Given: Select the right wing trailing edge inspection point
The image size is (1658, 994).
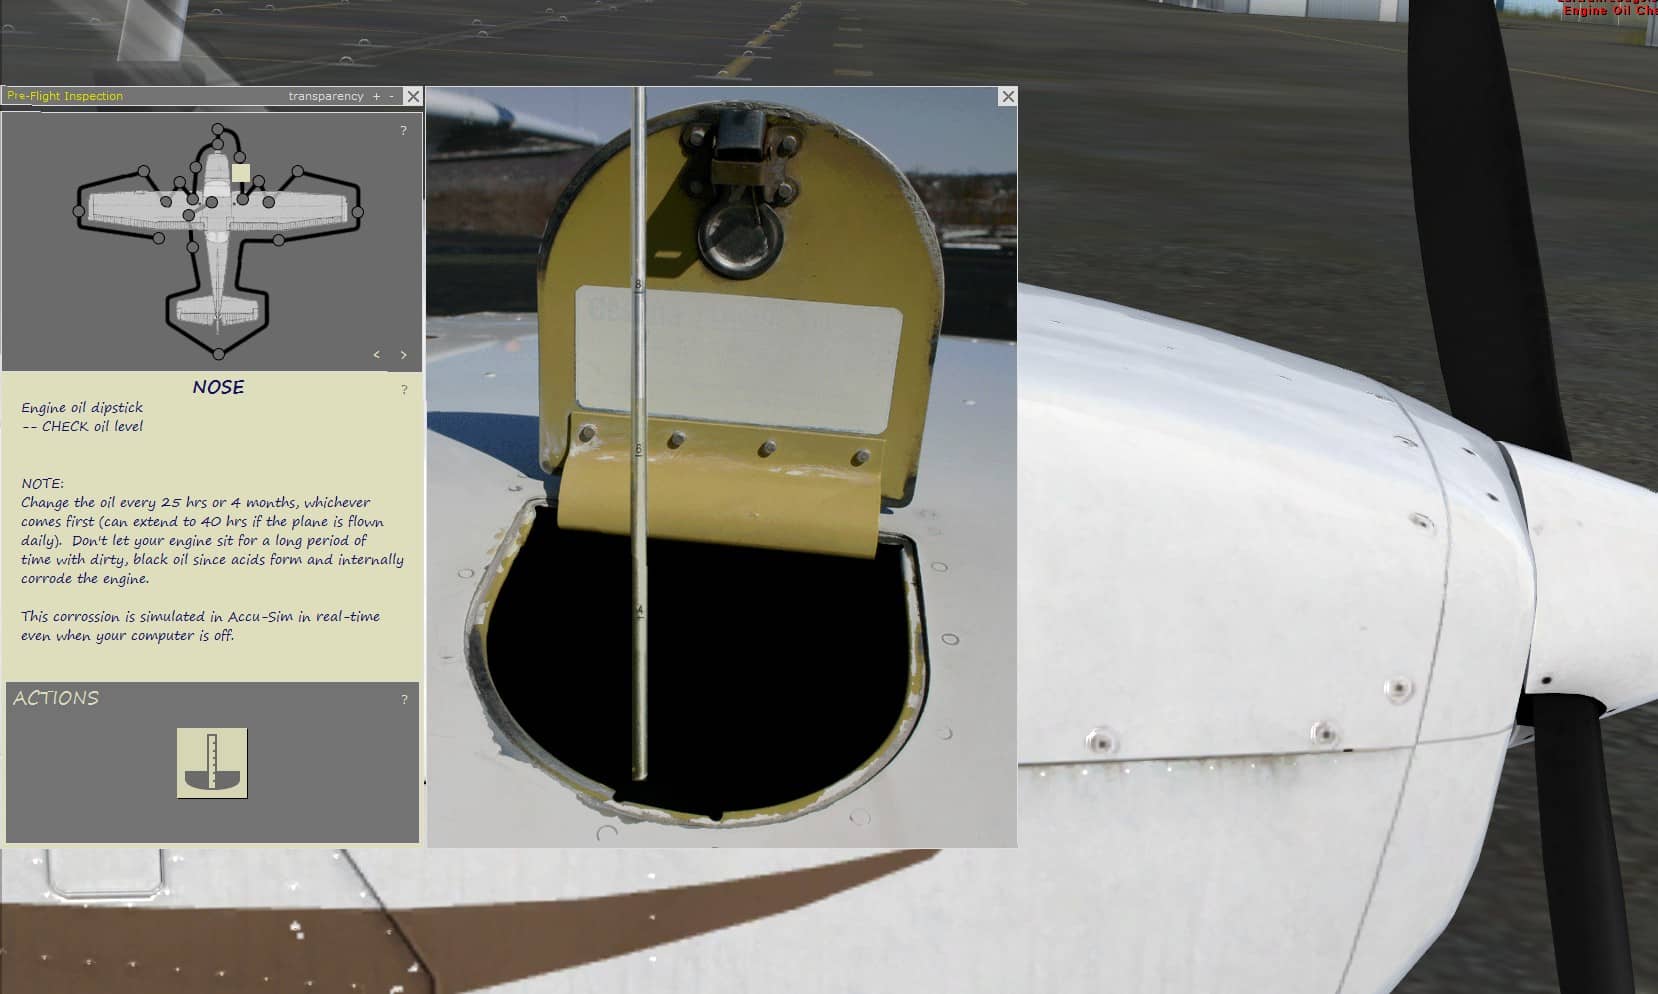Looking at the screenshot, I should click(x=278, y=239).
